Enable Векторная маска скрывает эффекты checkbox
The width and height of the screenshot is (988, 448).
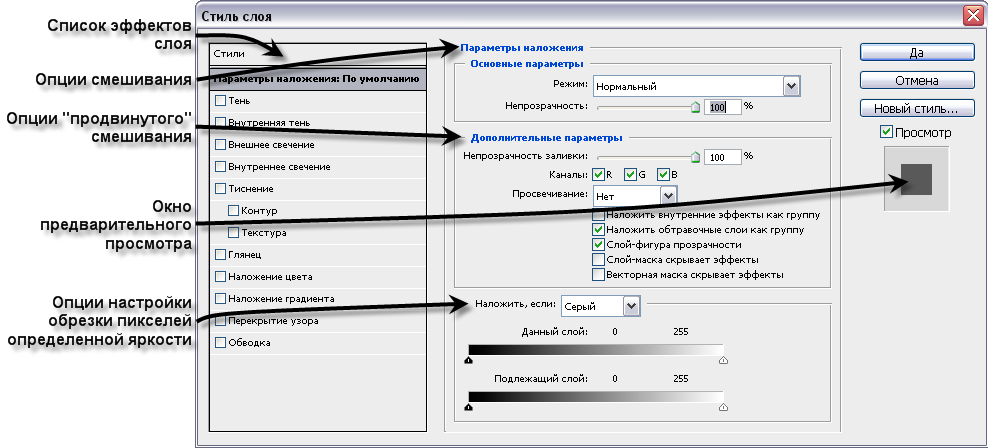click(599, 275)
